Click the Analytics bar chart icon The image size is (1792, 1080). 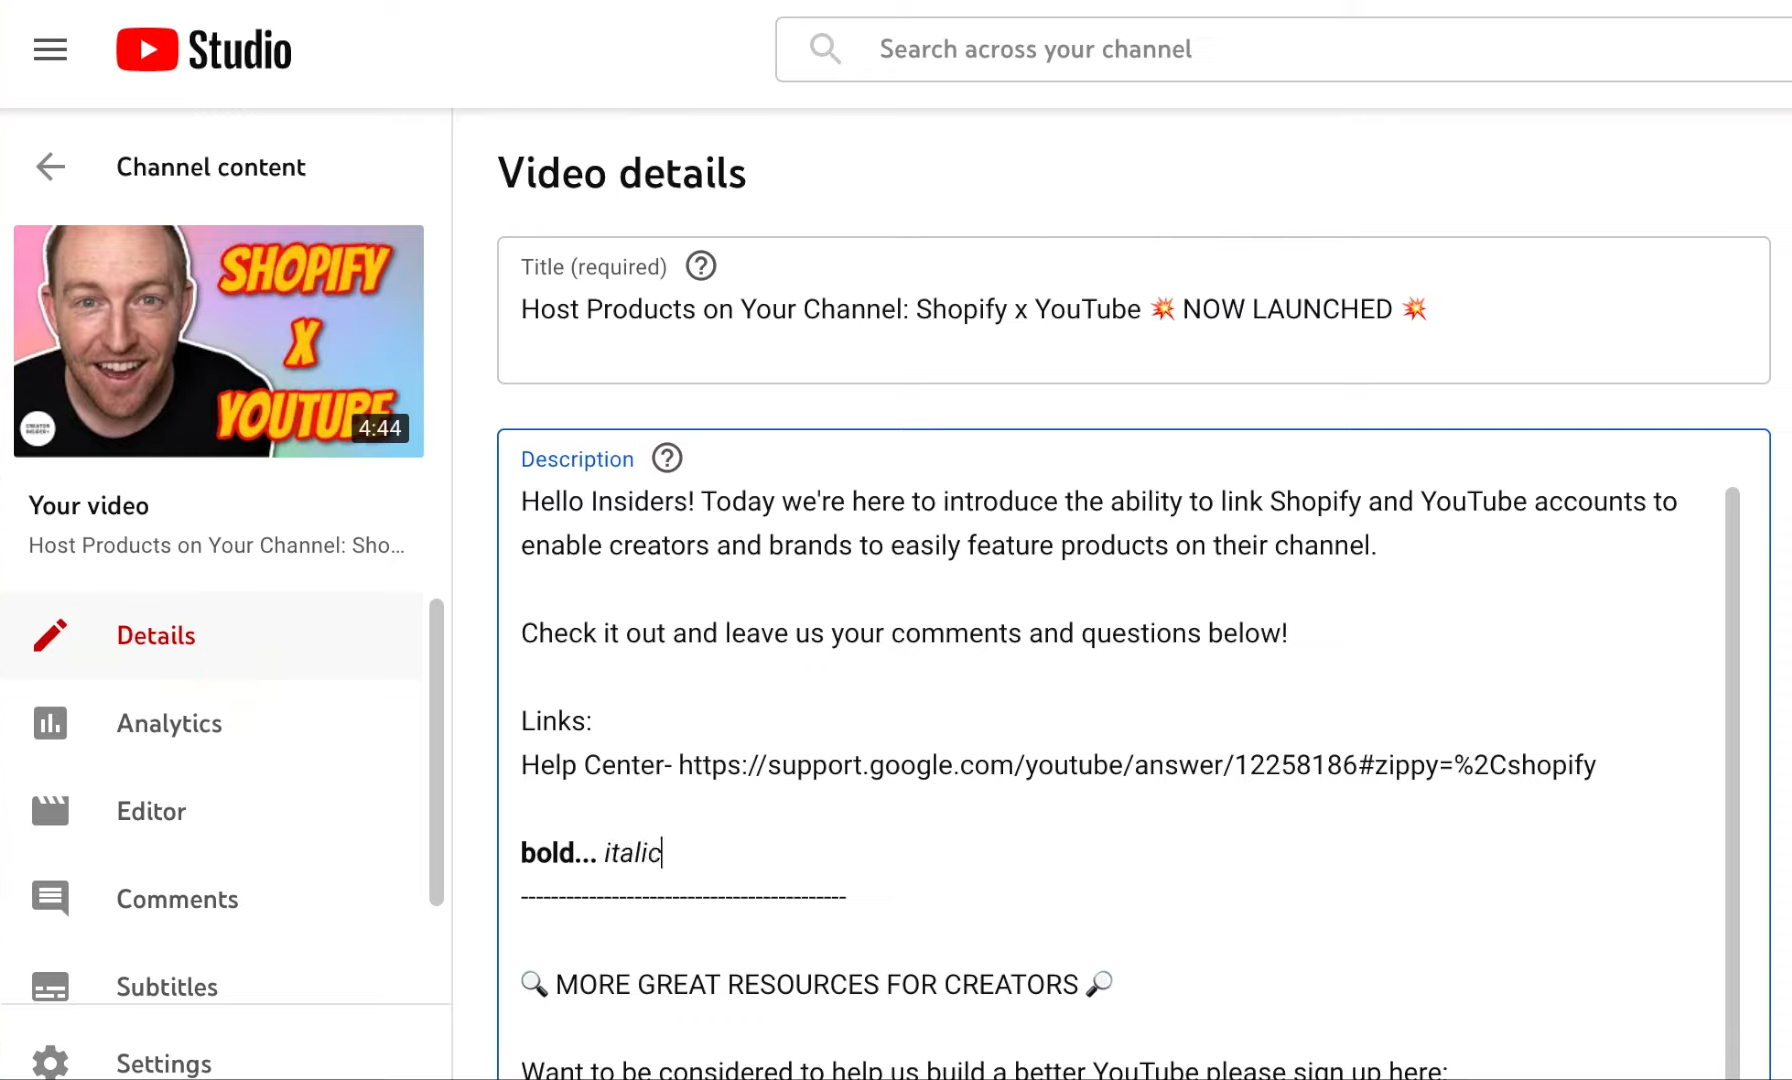click(x=50, y=723)
